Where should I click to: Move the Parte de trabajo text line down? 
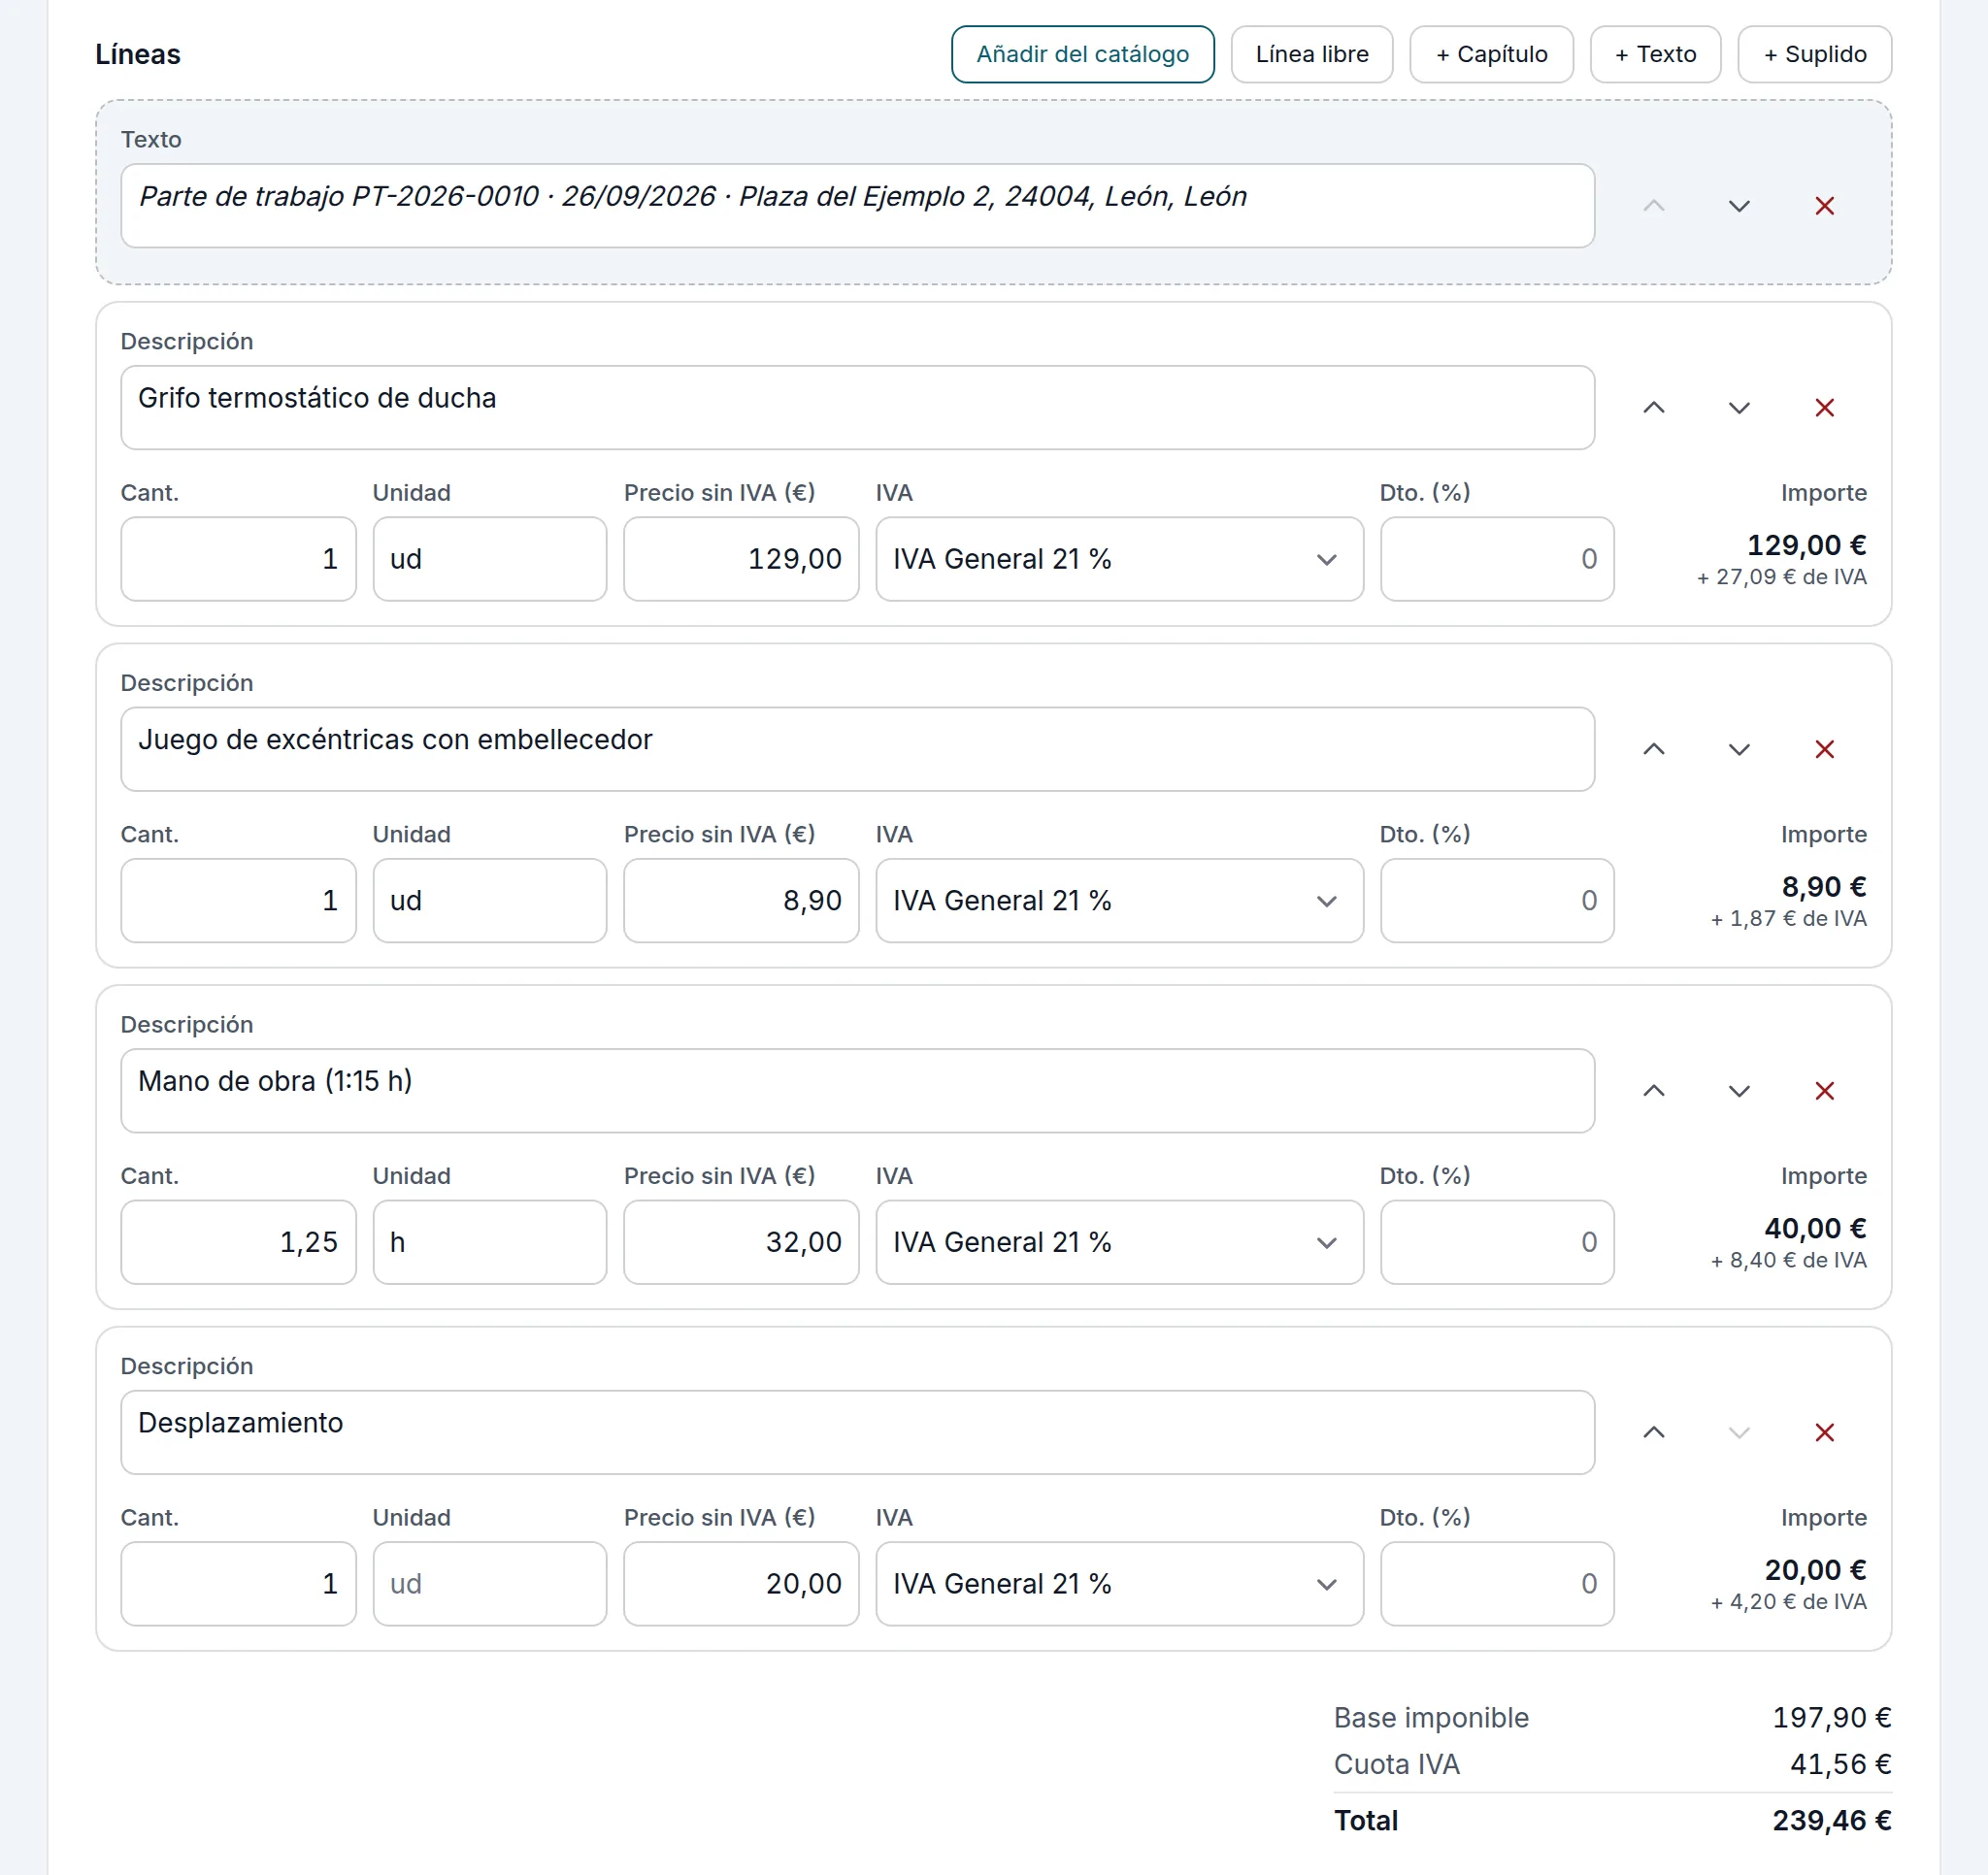click(x=1739, y=206)
